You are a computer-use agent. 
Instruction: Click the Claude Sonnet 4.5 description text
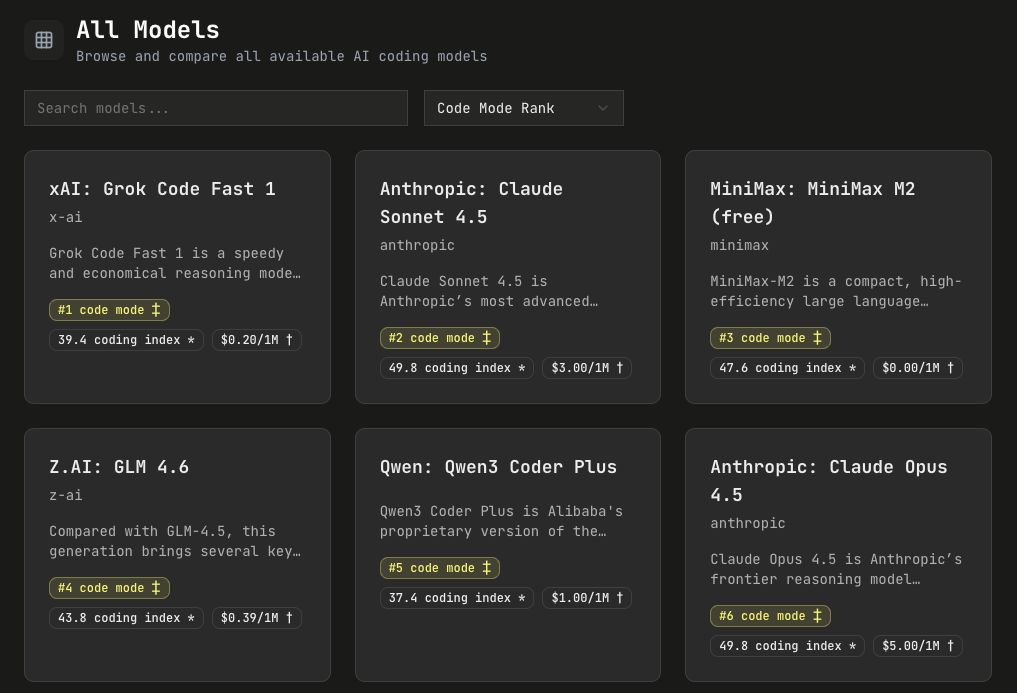coord(489,291)
